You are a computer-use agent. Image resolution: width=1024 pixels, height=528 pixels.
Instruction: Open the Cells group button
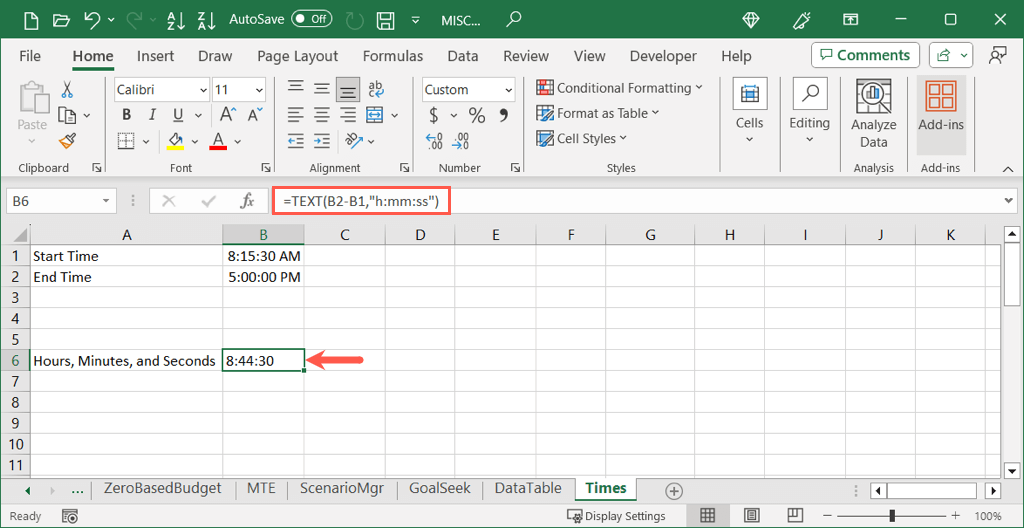point(749,111)
